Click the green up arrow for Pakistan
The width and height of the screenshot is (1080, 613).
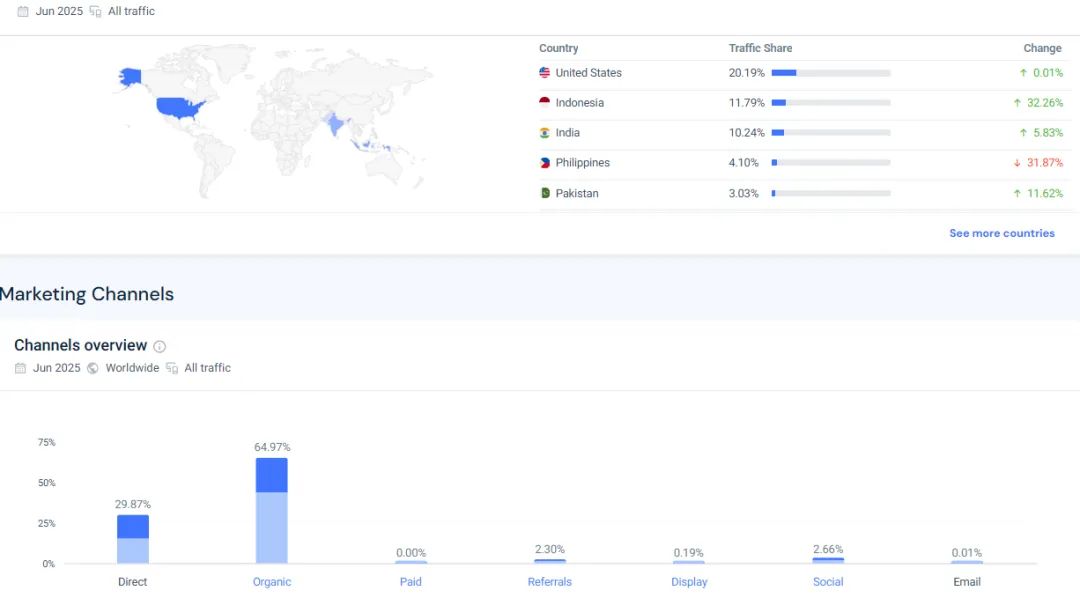click(x=1017, y=193)
